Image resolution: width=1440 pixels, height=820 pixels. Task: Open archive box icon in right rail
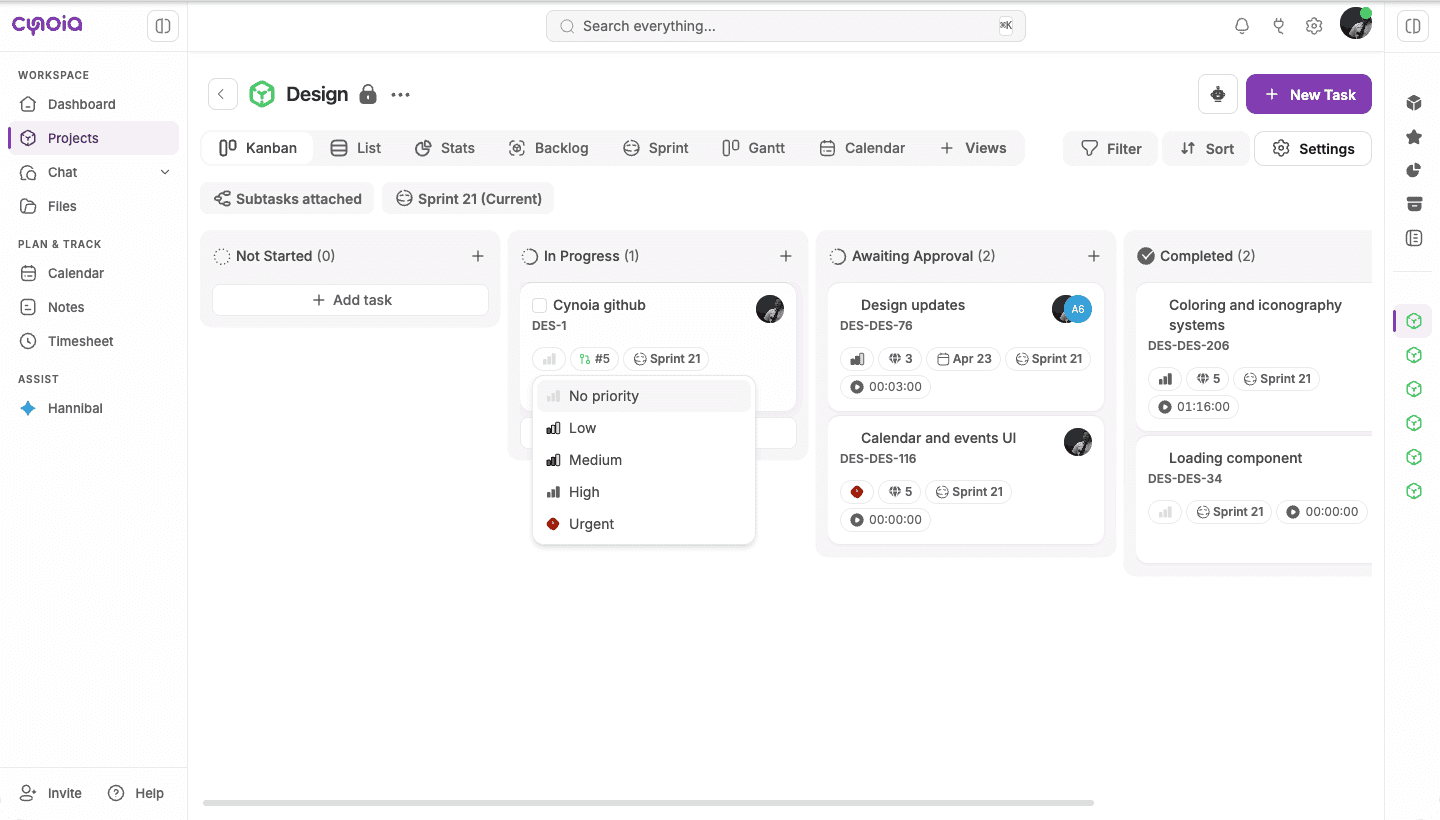[x=1414, y=205]
